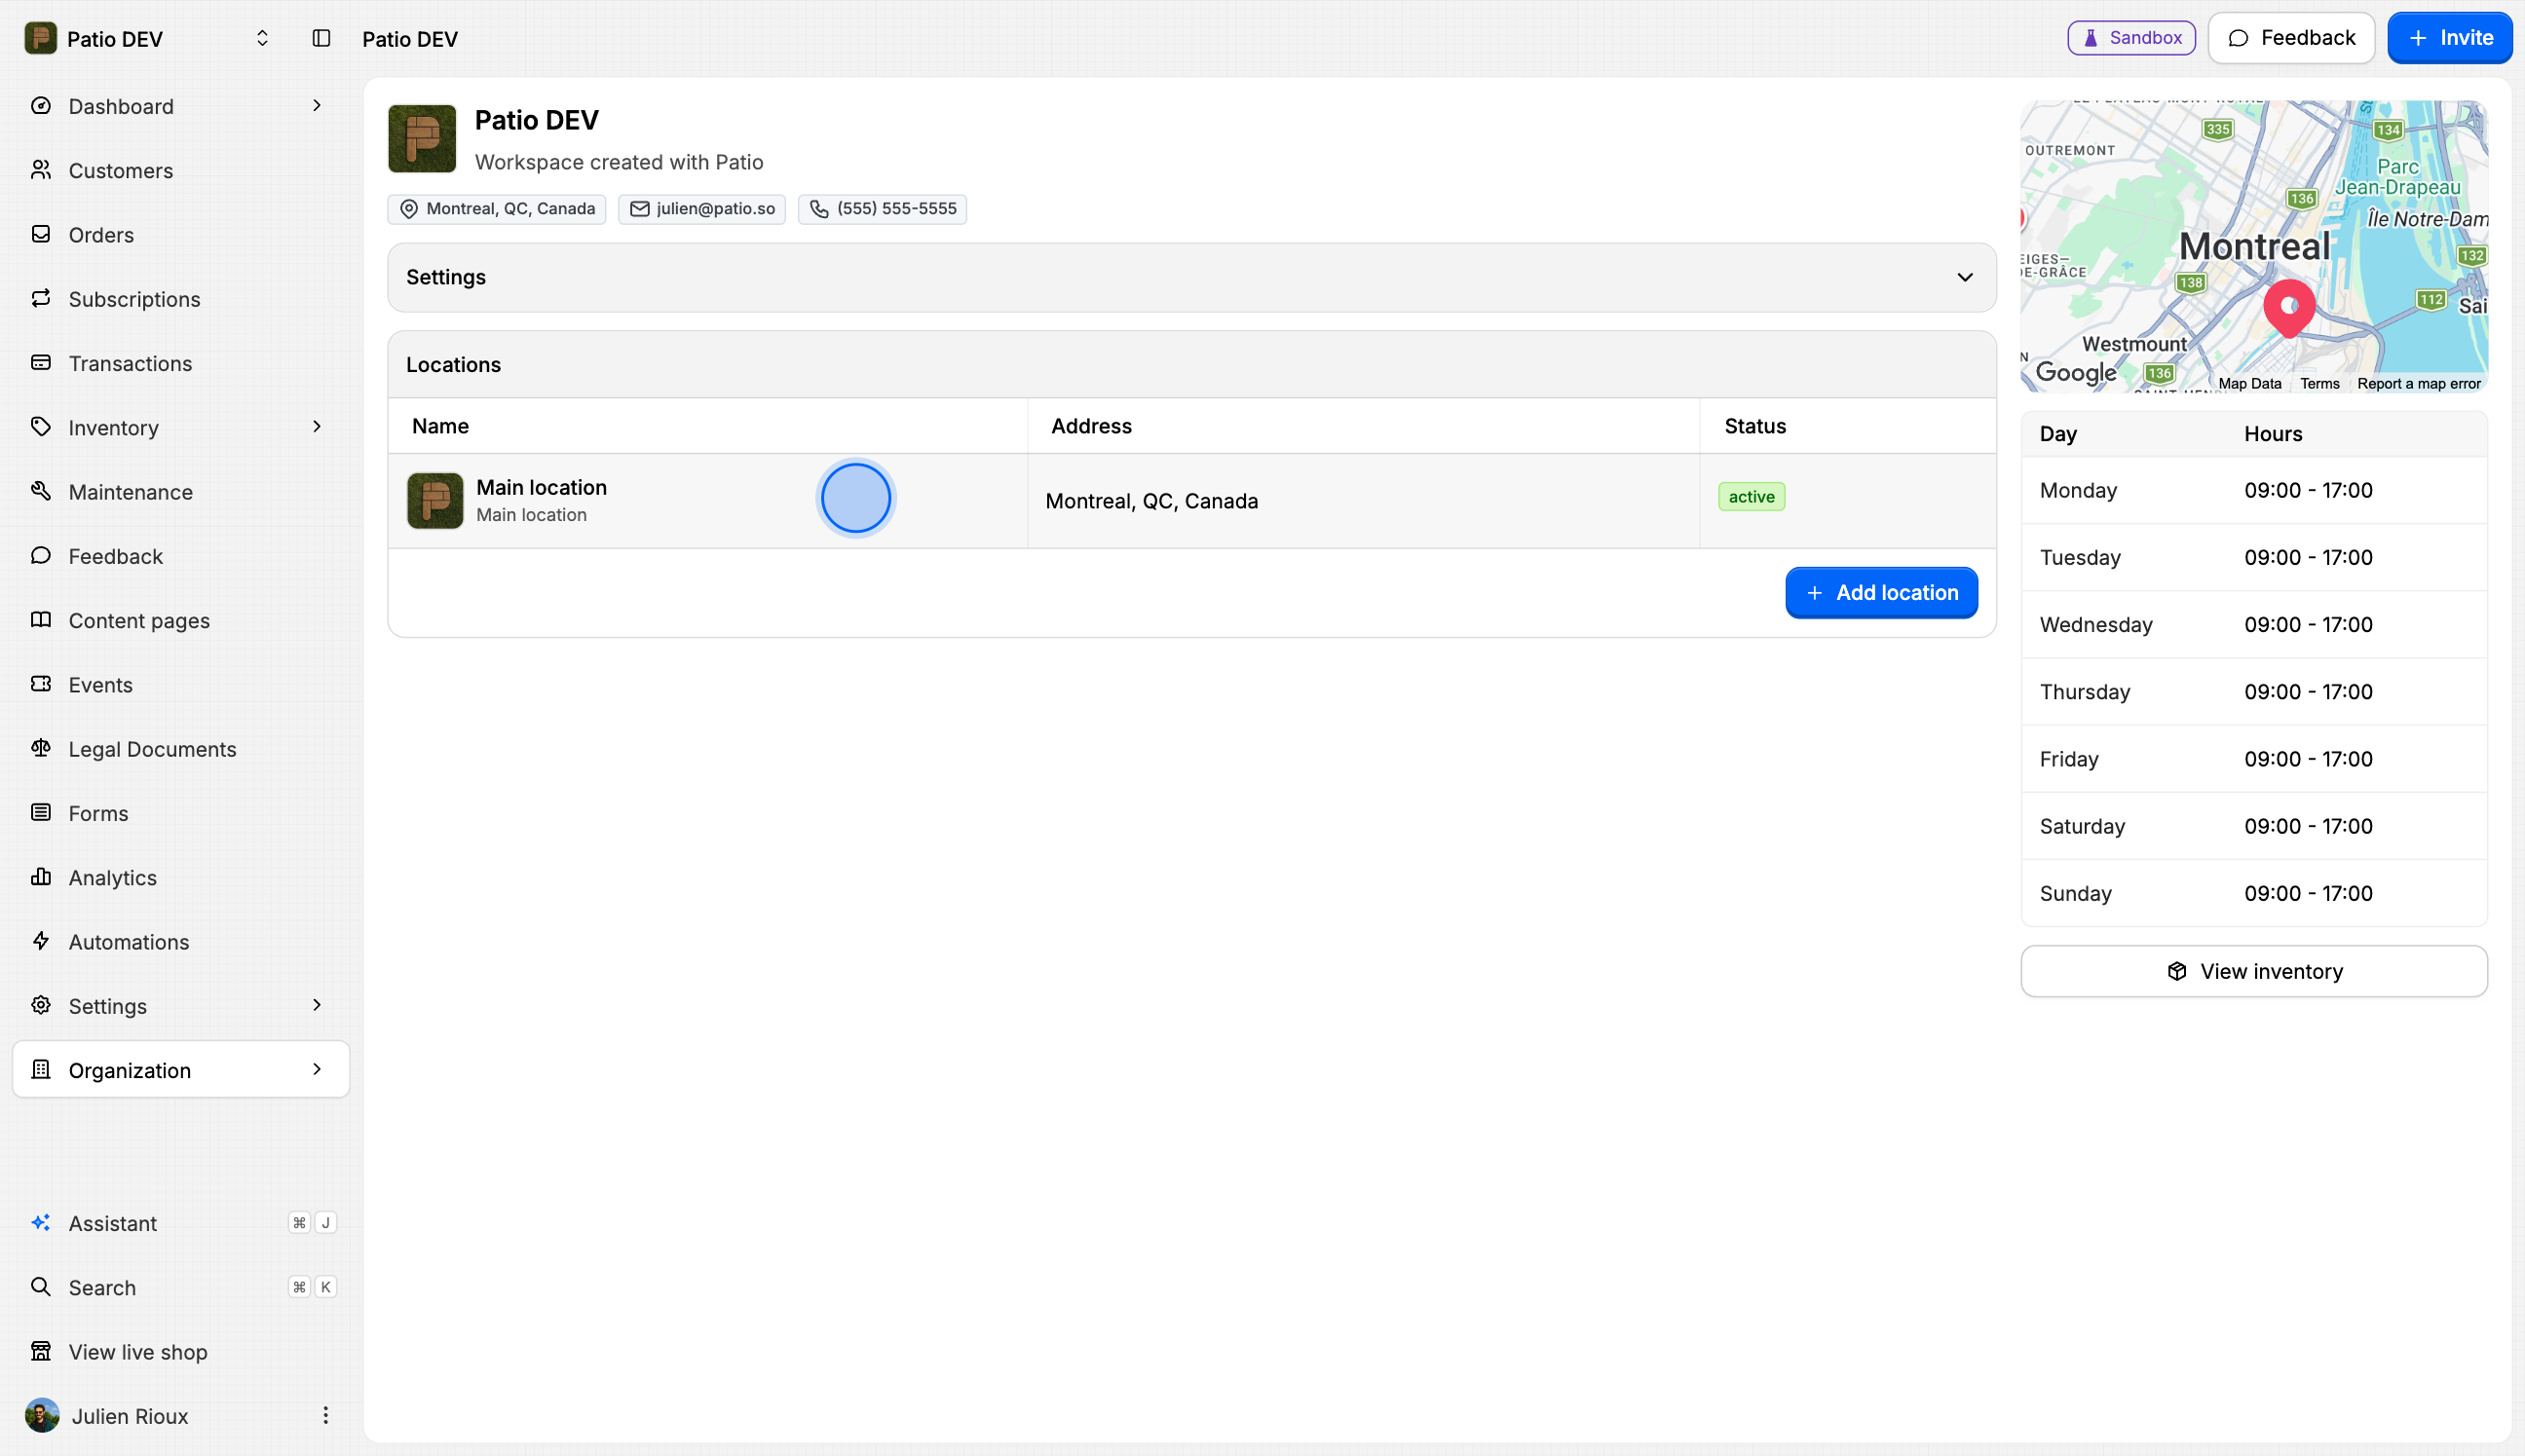Expand the Settings section with its down chevron

1965,277
